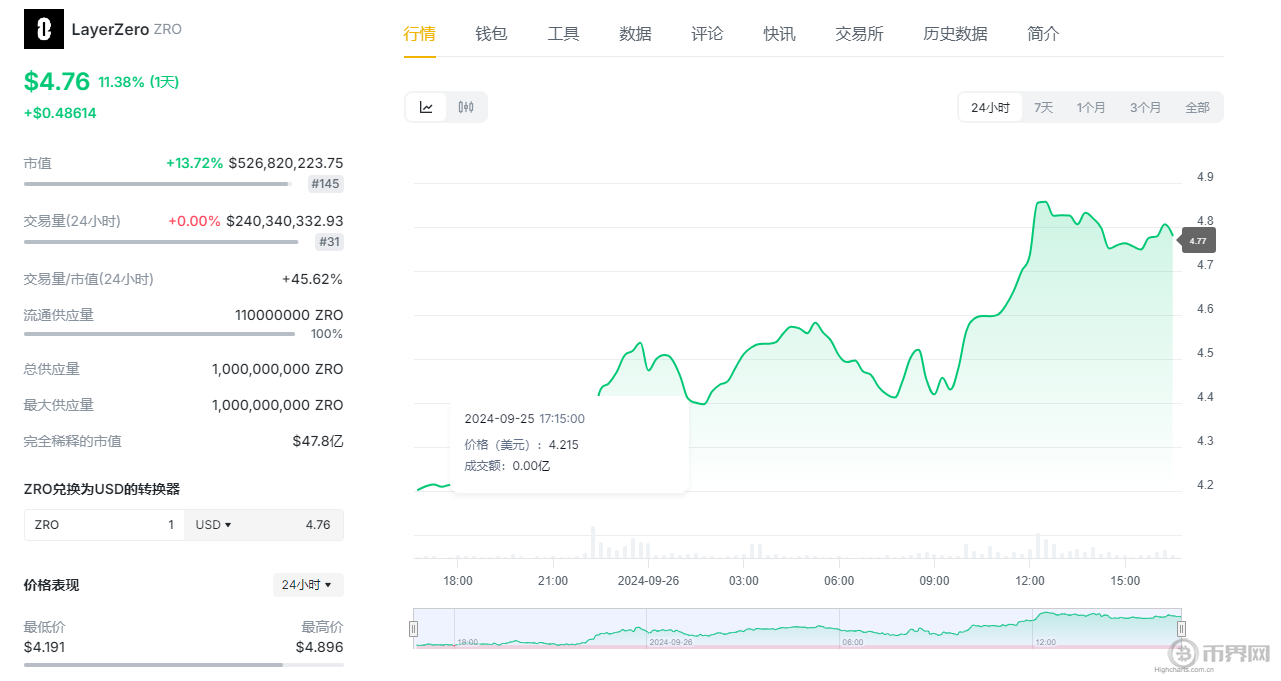Open the 交易所 tab
The height and width of the screenshot is (681, 1281).
858,33
